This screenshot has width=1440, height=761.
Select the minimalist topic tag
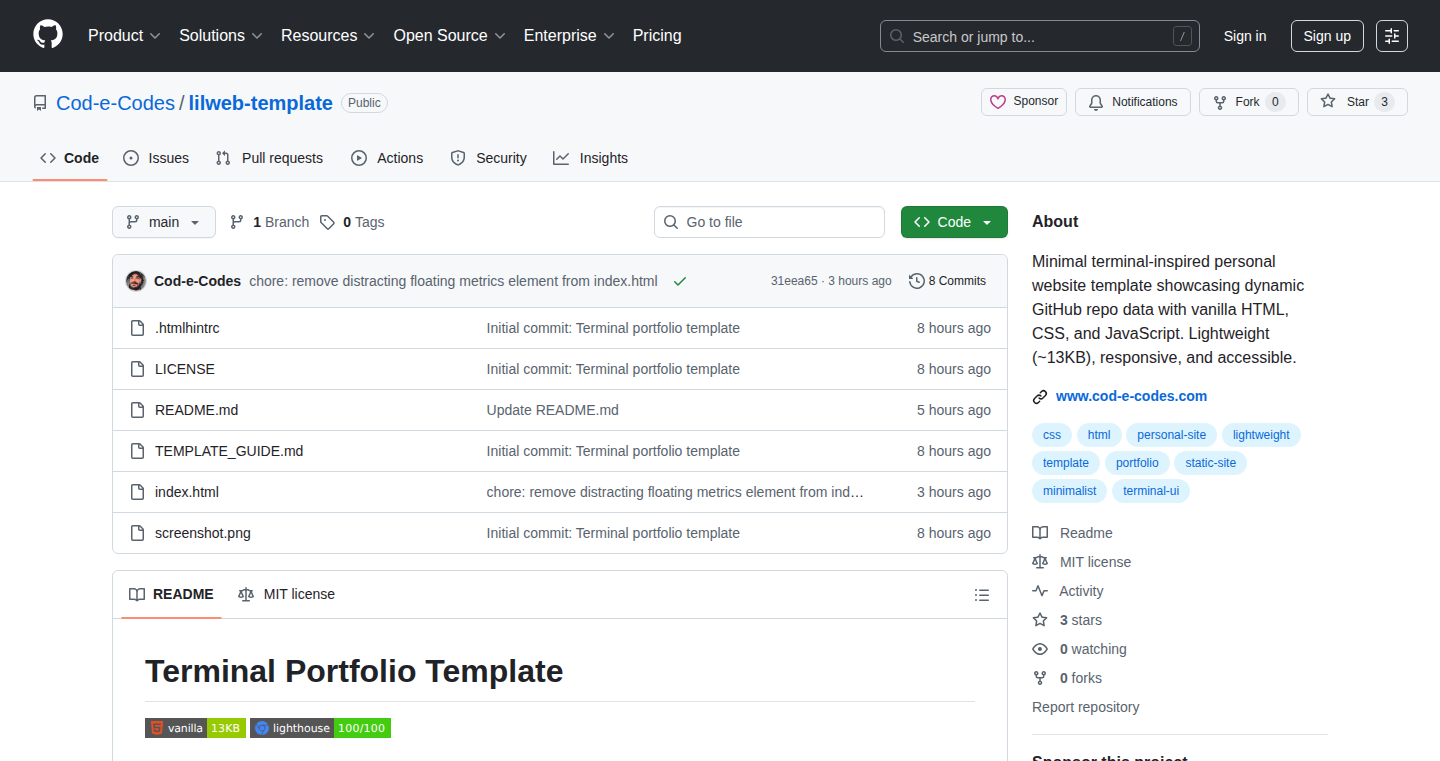[x=1070, y=491]
